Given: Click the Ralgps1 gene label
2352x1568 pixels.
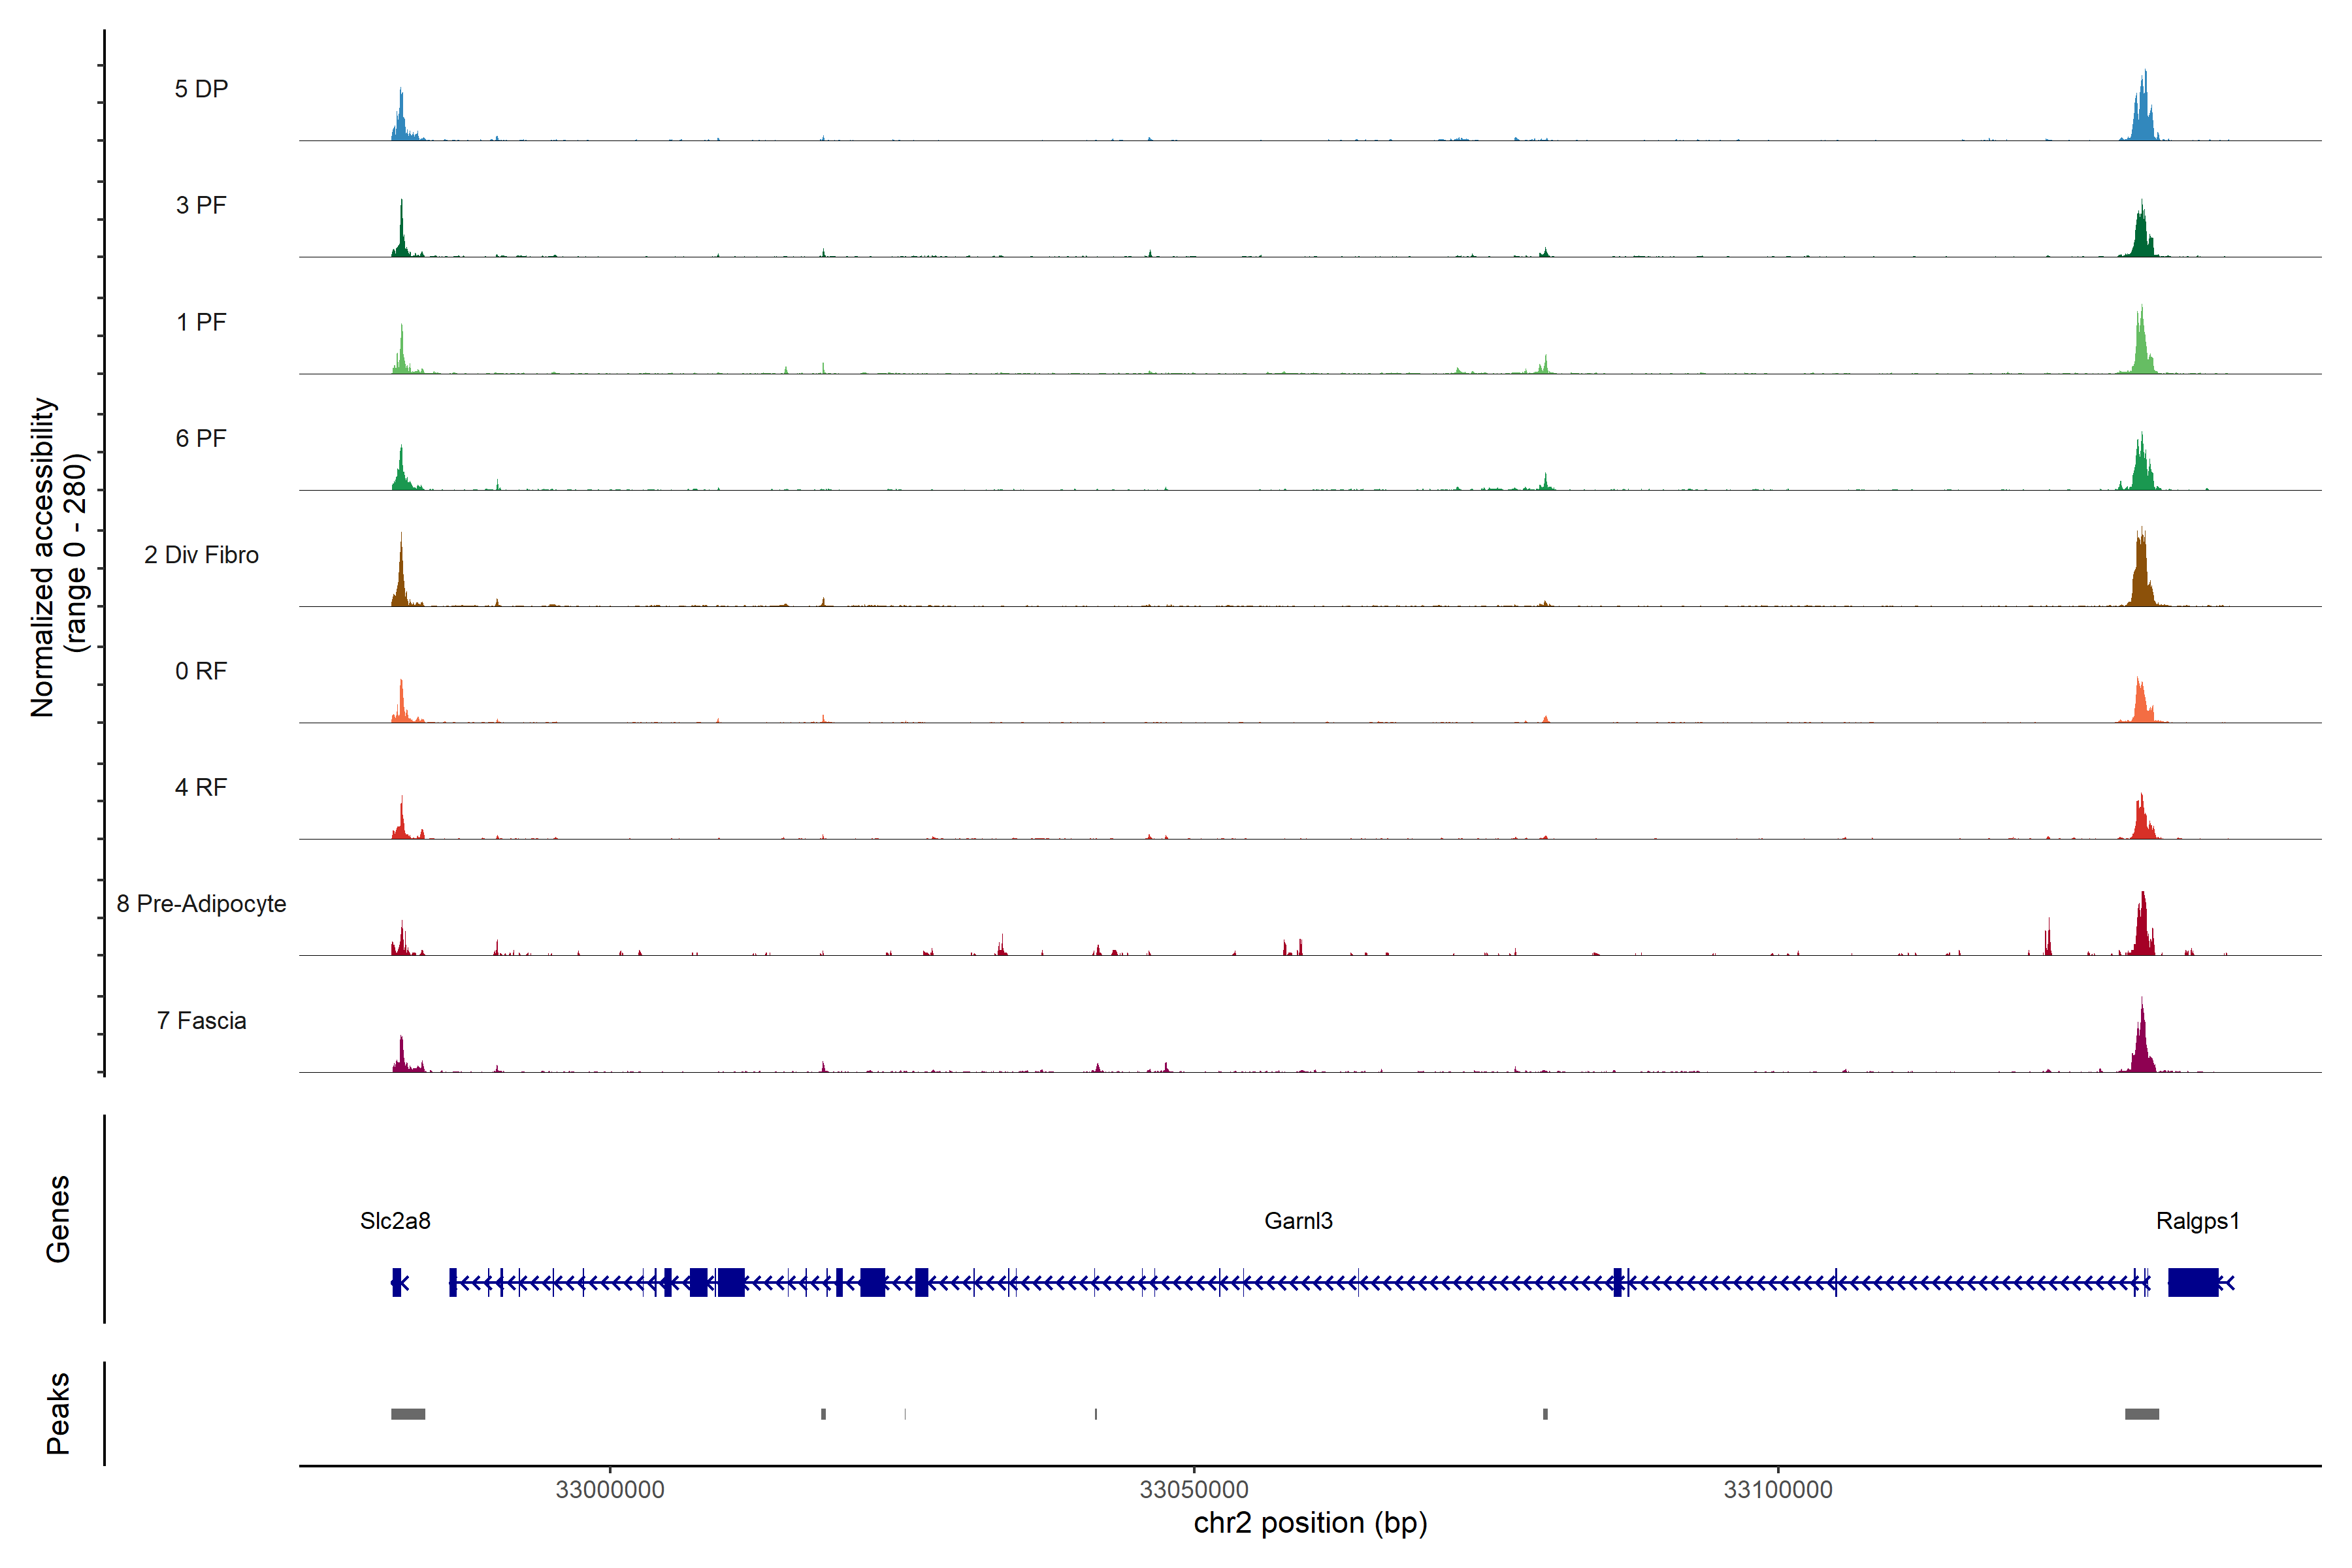Looking at the screenshot, I should [2197, 1221].
